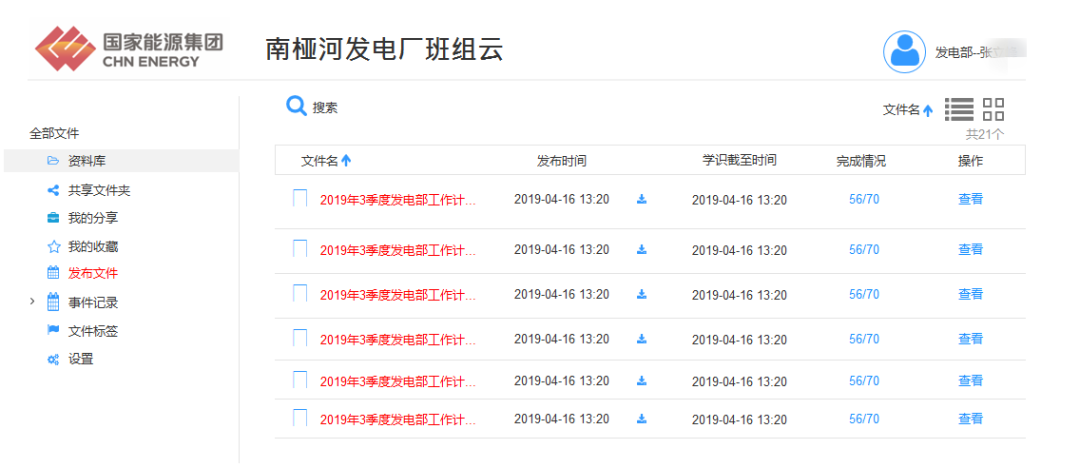
Task: Open 我的收藏 in the sidebar
Action: [92, 246]
